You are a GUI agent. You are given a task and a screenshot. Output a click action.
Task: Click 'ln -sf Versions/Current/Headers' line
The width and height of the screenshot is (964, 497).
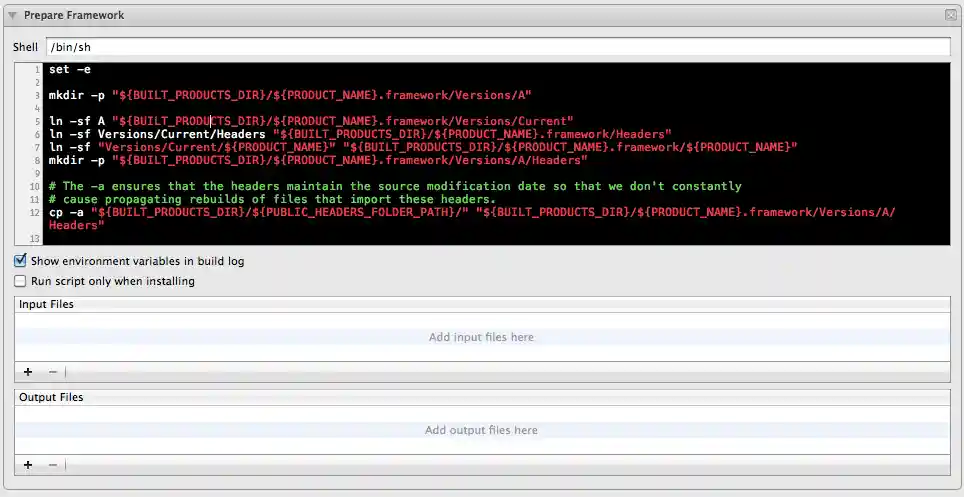[x=360, y=134]
